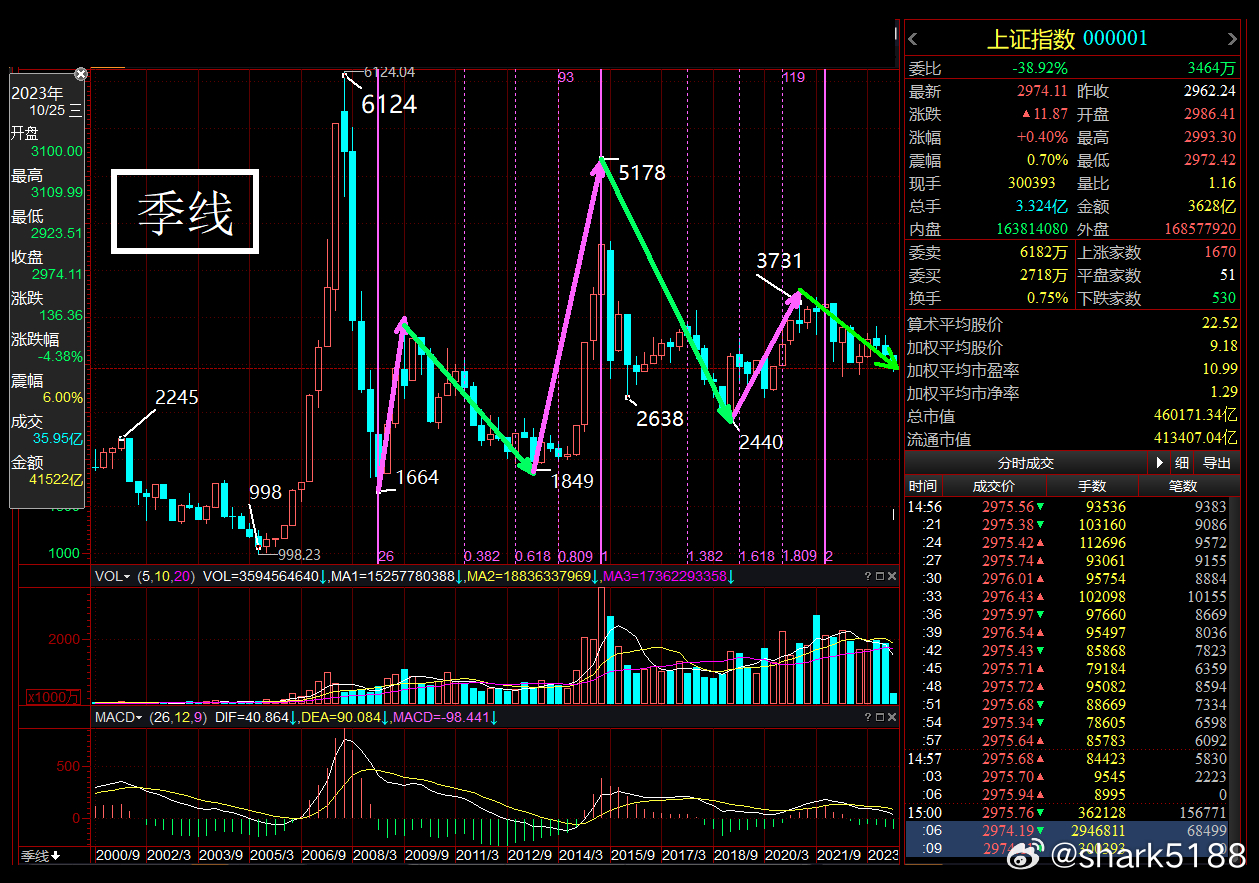Click the 0.618 Fibonacci time marker
The image size is (1259, 883).
(x=532, y=556)
